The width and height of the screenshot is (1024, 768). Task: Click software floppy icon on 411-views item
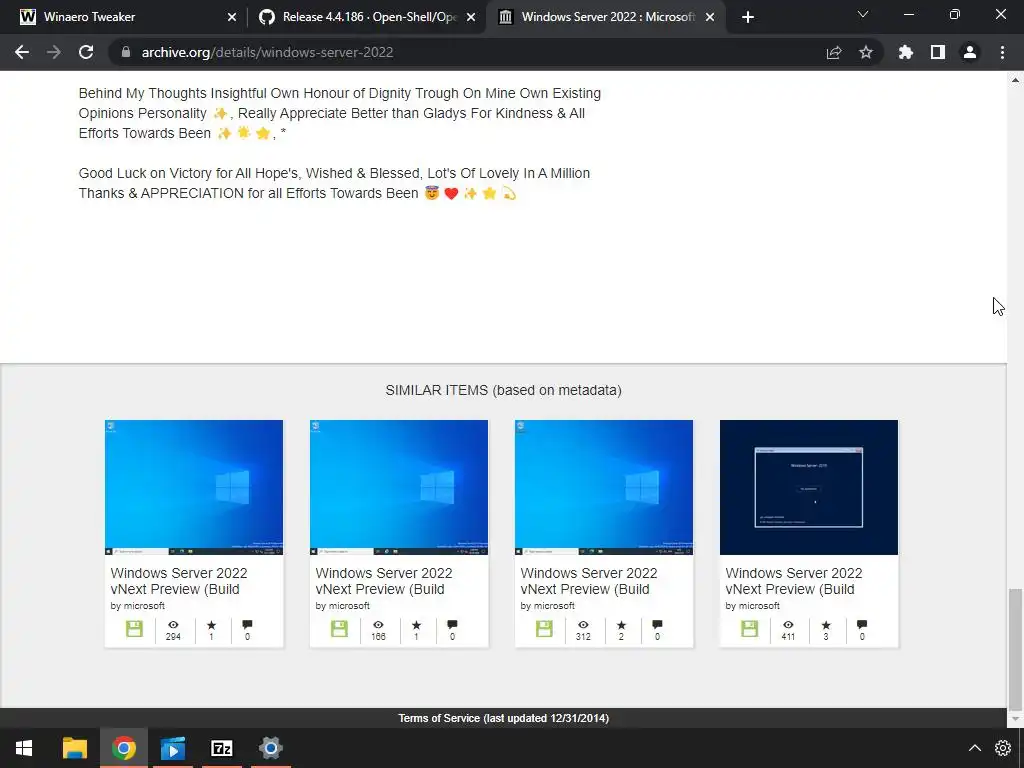750,629
